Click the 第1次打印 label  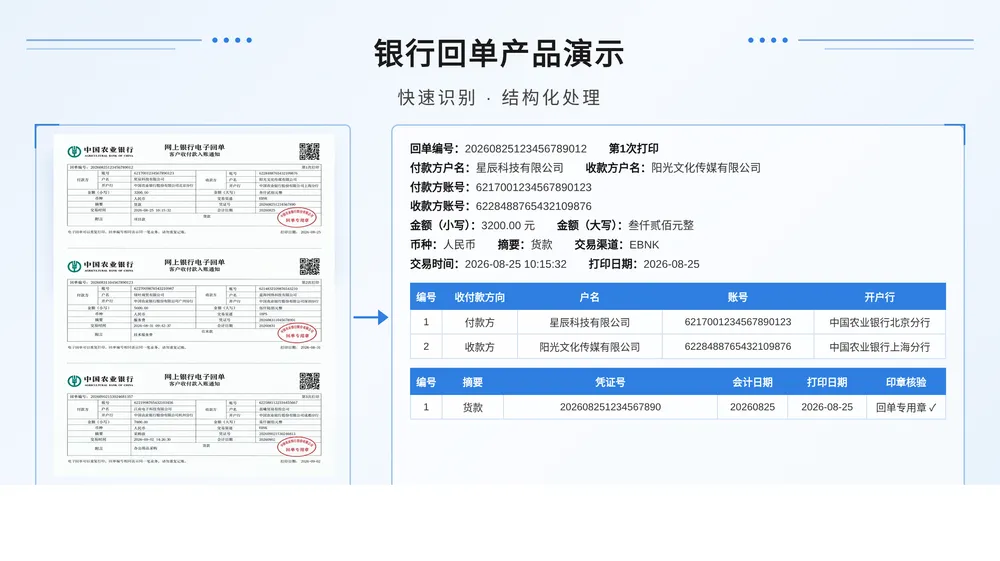point(633,149)
